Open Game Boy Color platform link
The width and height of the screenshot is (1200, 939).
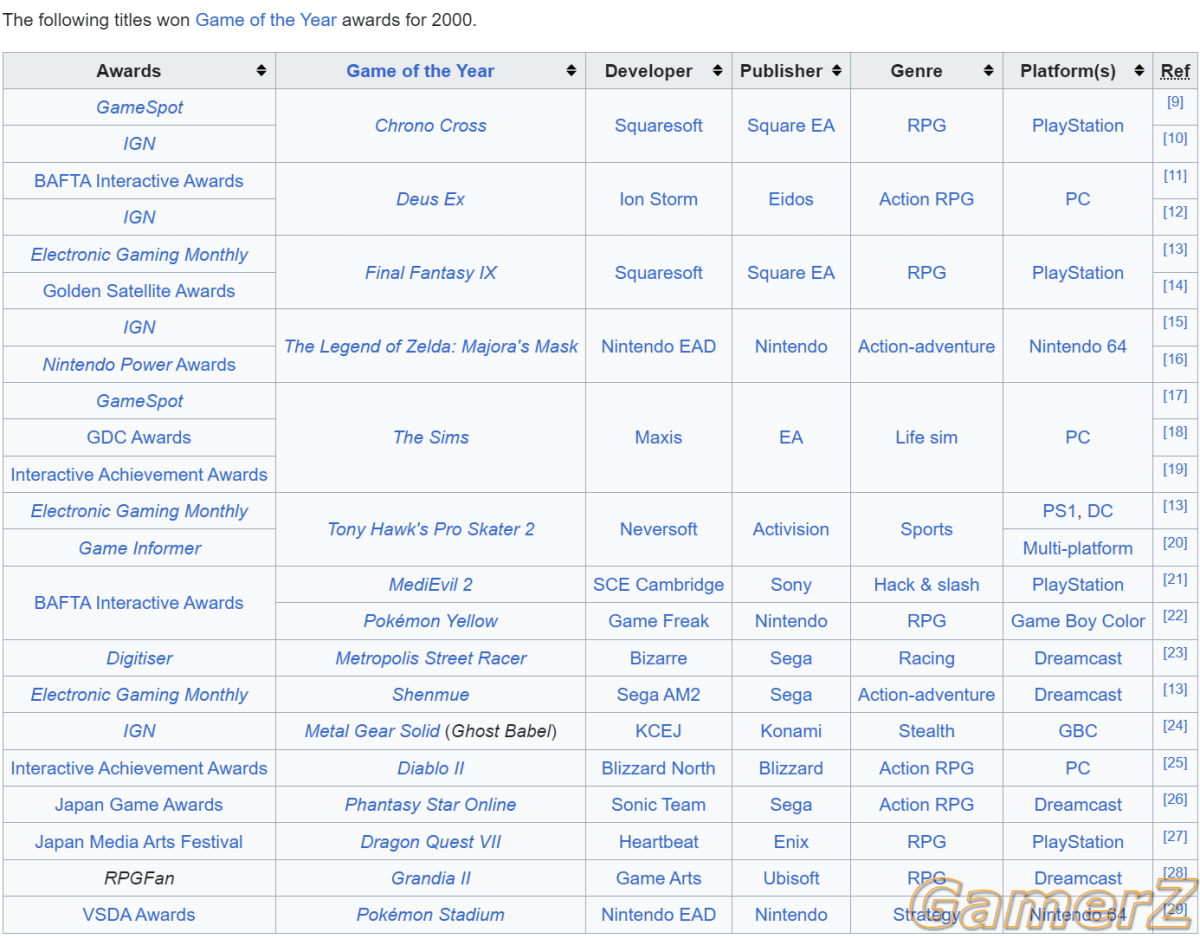click(x=1078, y=621)
